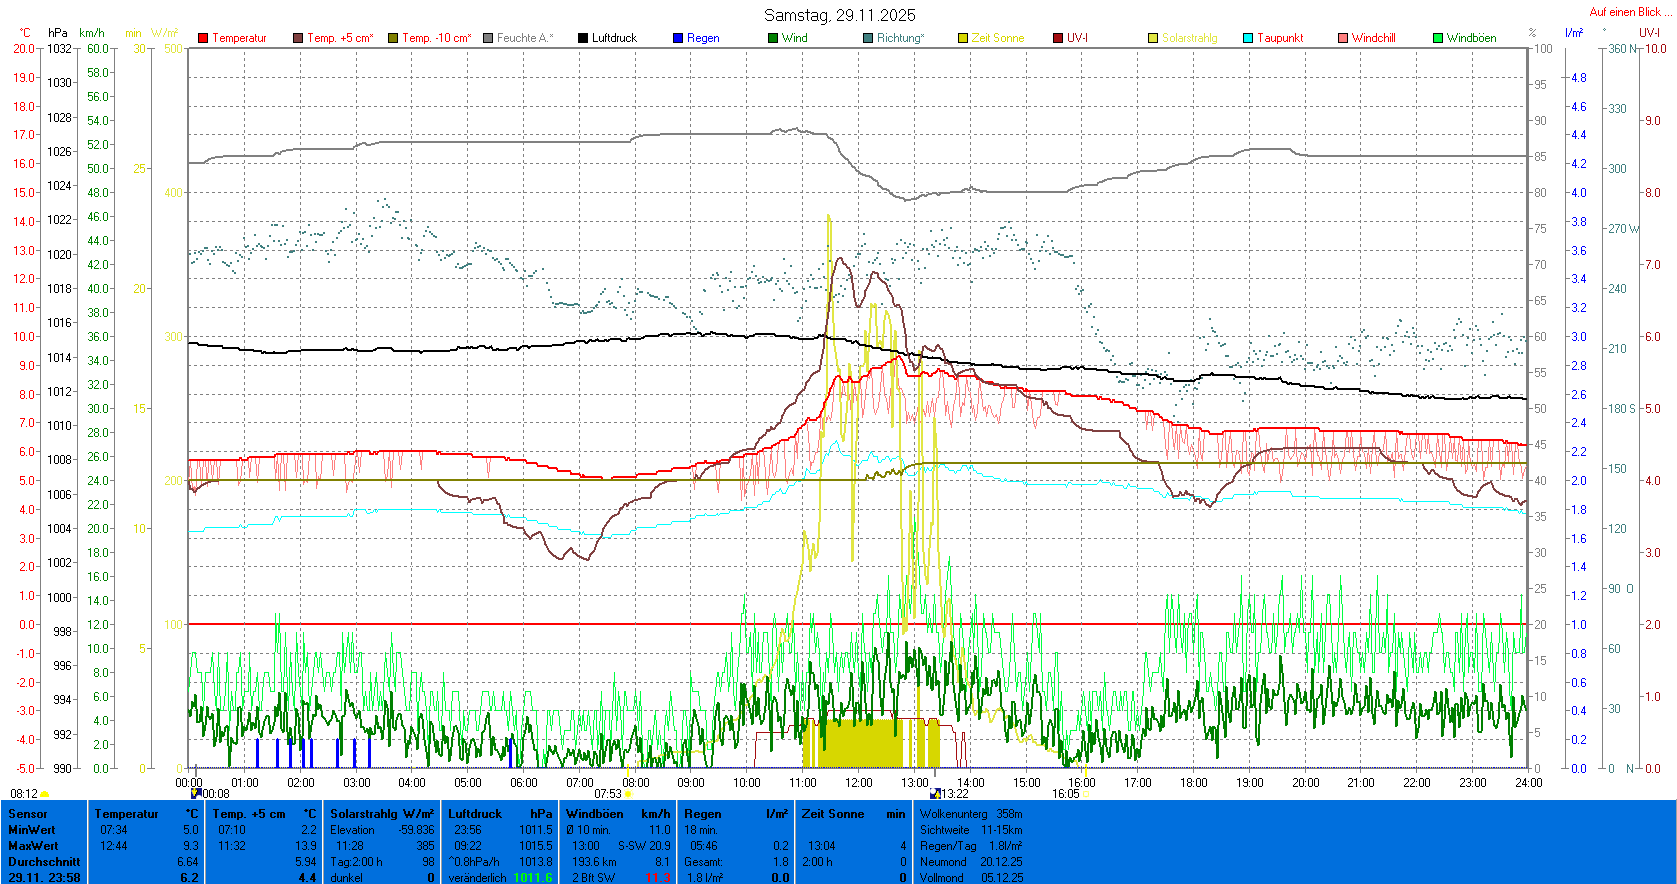1677x884 pixels.
Task: Click the Windböen column header in table
Action: [594, 814]
